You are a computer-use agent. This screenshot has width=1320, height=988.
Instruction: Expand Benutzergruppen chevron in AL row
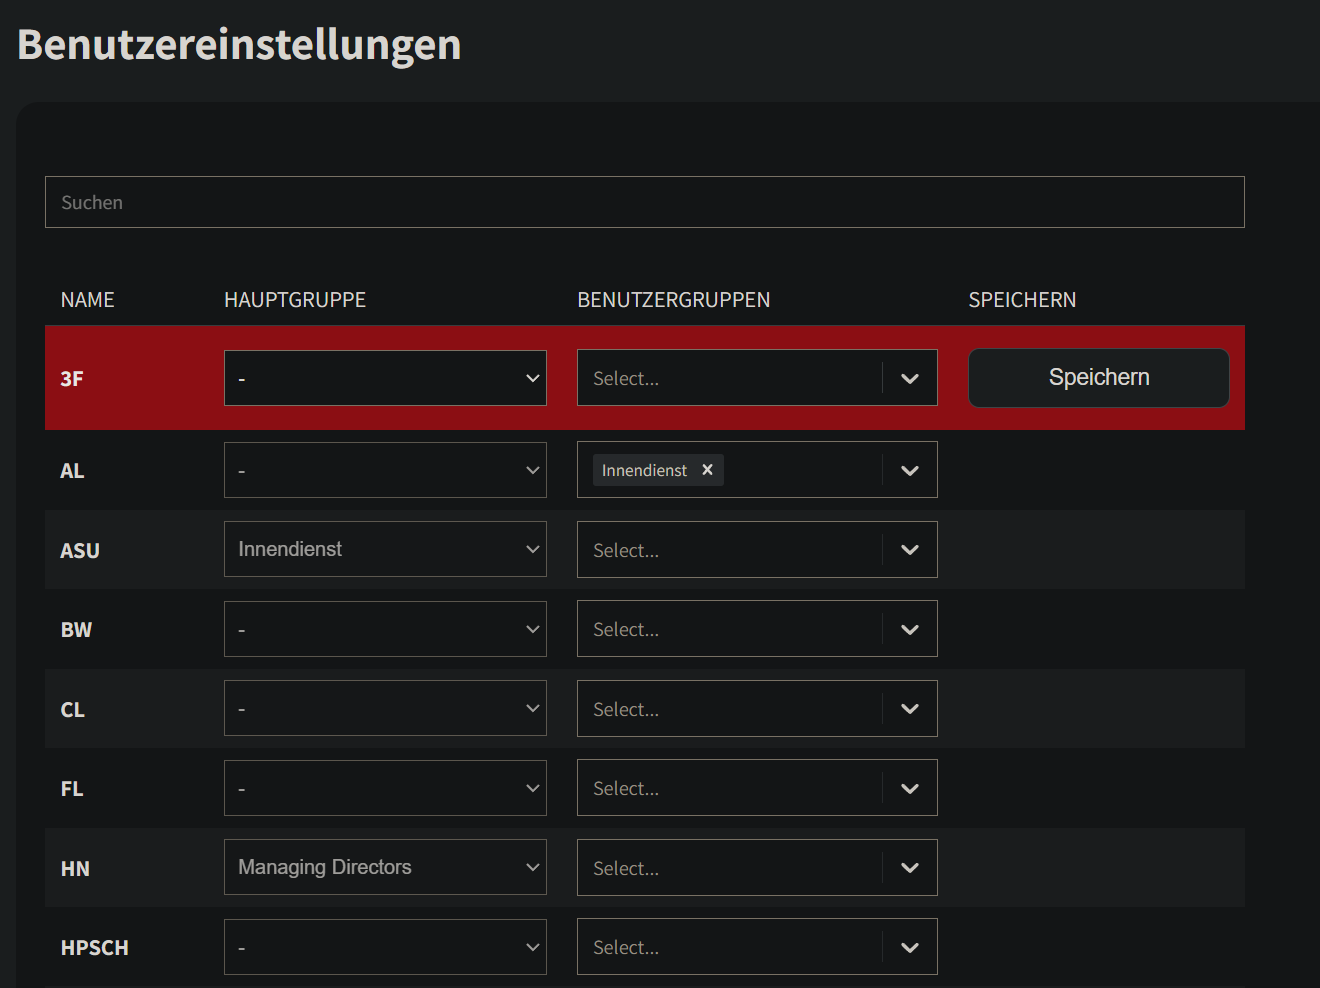click(x=909, y=470)
